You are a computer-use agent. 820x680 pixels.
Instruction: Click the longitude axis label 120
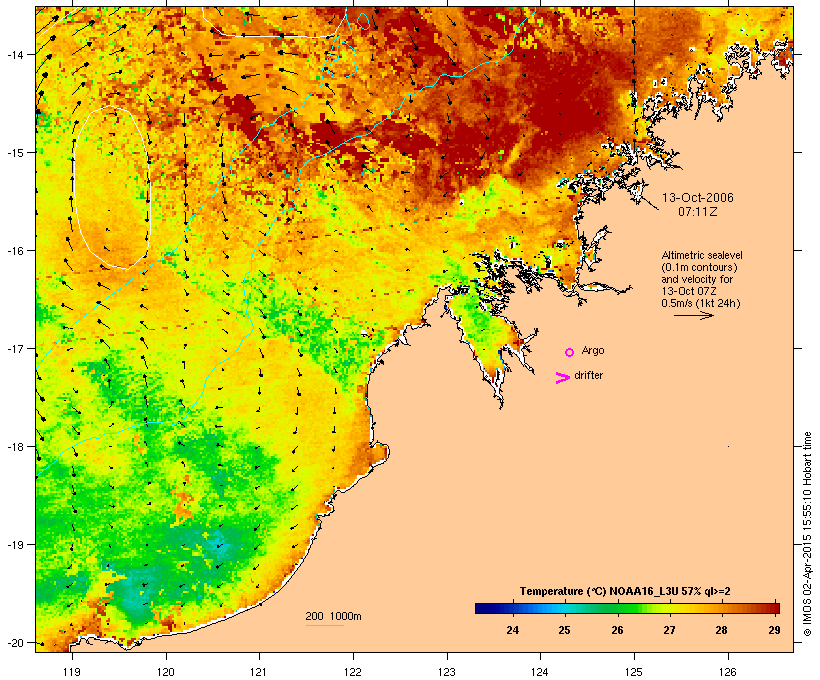click(166, 672)
